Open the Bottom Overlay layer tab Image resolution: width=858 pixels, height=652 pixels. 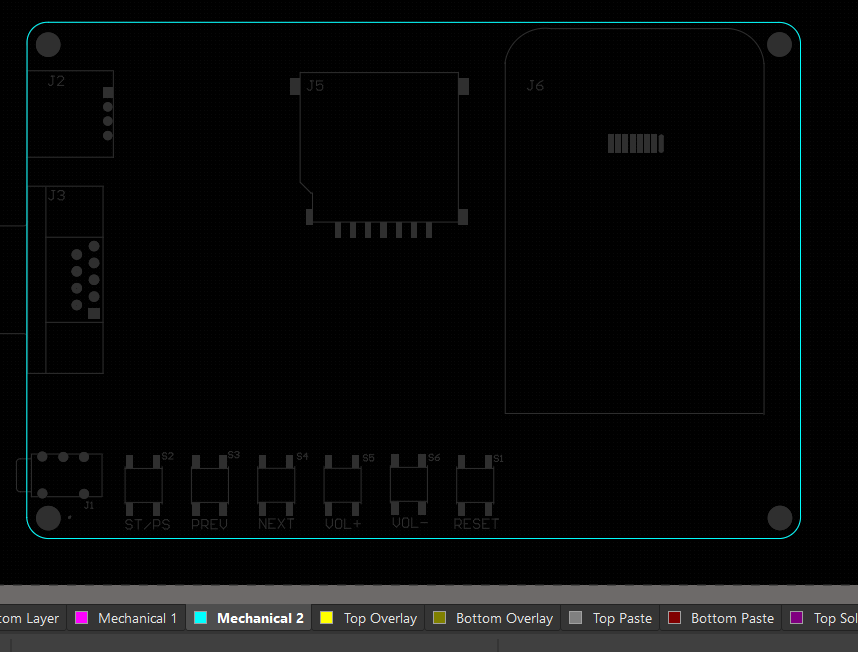click(502, 618)
